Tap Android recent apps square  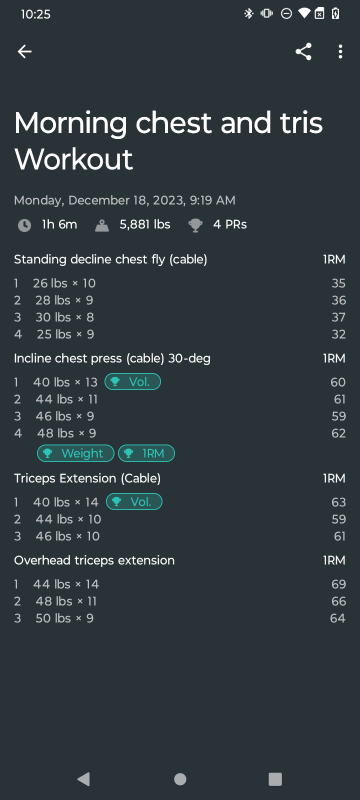click(275, 779)
